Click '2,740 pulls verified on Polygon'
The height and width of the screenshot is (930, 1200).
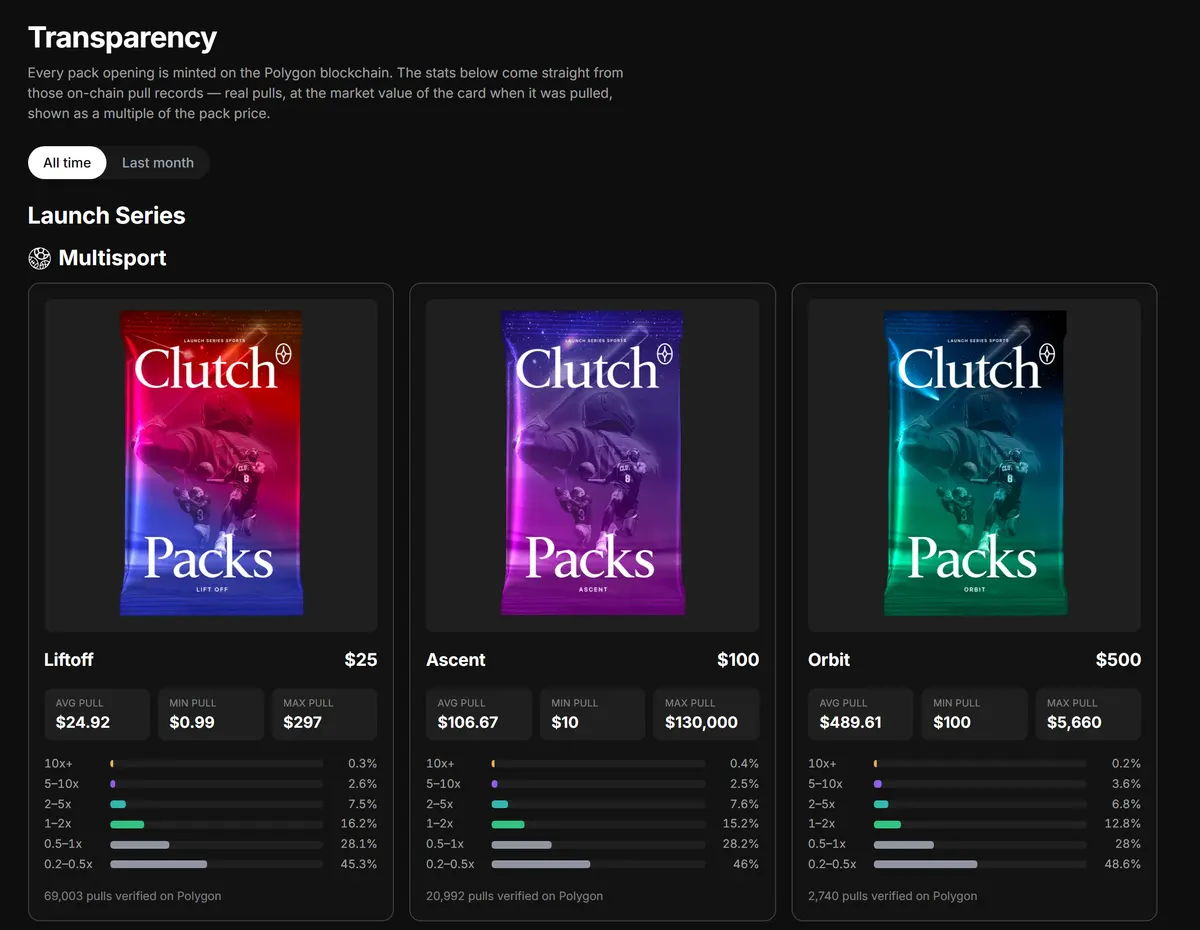coord(893,896)
